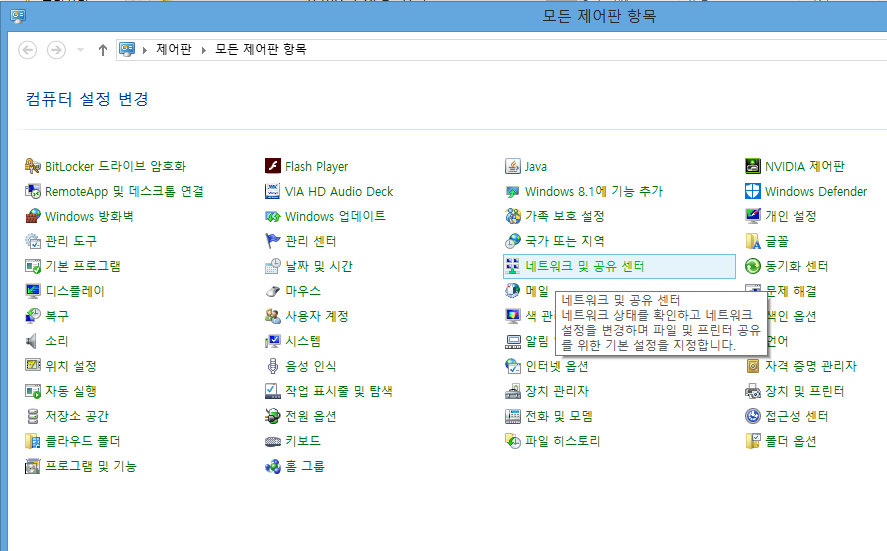The height and width of the screenshot is (551, 887).
Task: Click the NVIDIA 제어판 icon
Action: tap(753, 166)
